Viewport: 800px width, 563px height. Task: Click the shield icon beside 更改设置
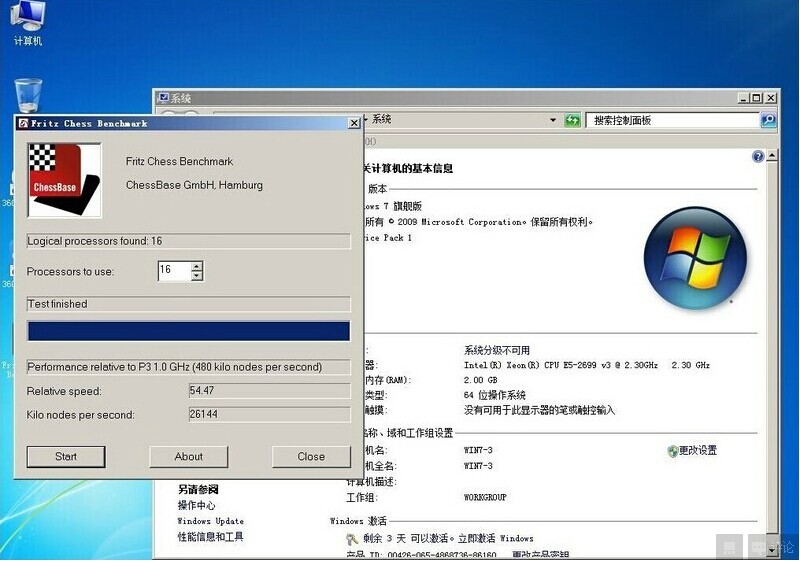(x=672, y=451)
